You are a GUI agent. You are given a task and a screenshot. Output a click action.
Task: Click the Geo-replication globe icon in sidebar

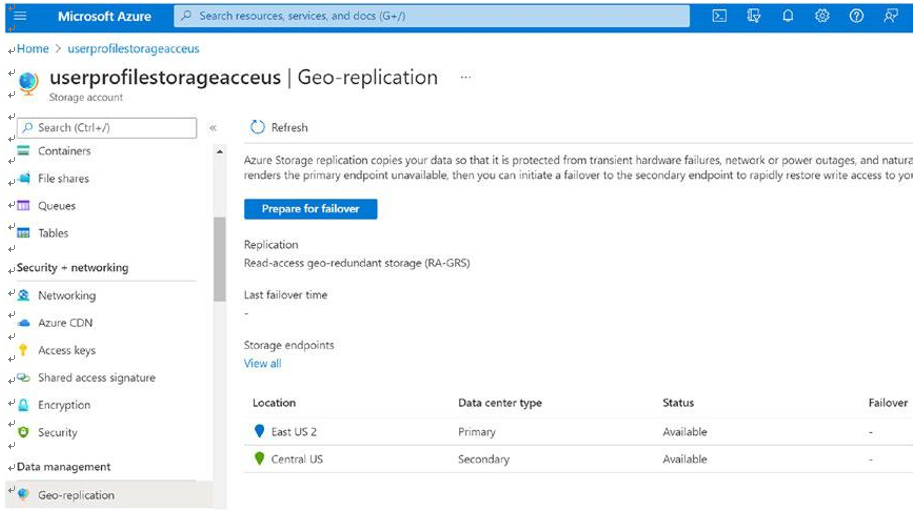point(24,494)
